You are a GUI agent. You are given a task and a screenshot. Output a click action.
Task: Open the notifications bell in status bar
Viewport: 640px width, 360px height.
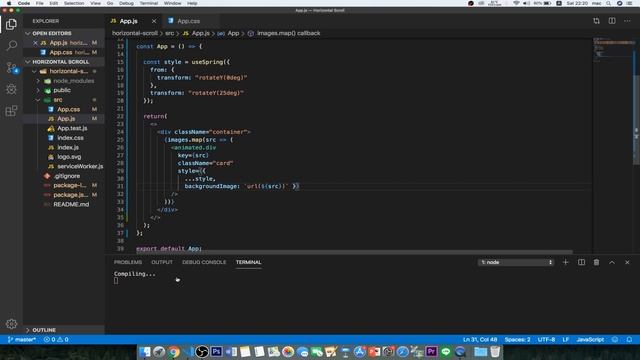point(629,340)
